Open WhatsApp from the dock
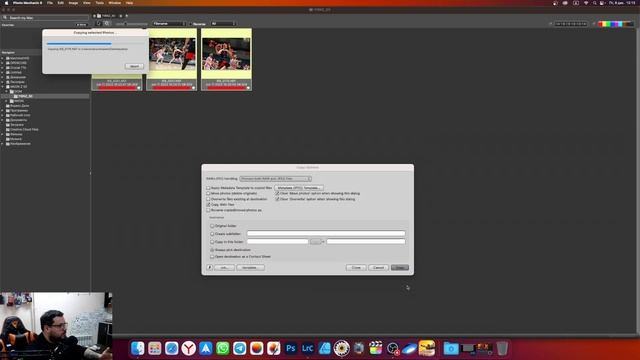This screenshot has height=360, width=640. click(x=222, y=348)
